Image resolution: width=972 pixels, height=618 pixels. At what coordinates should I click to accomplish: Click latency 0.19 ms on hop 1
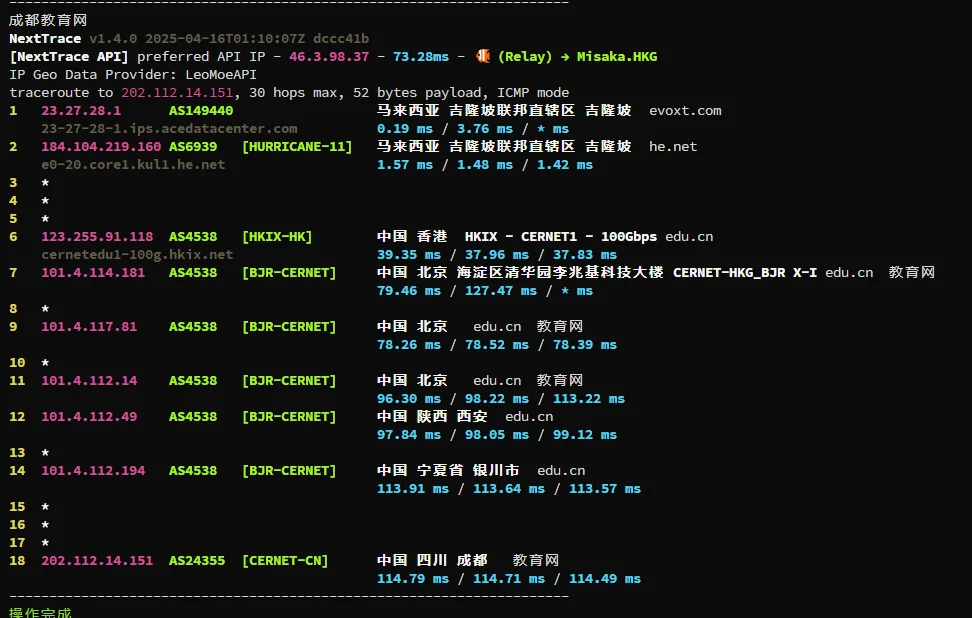click(x=405, y=128)
